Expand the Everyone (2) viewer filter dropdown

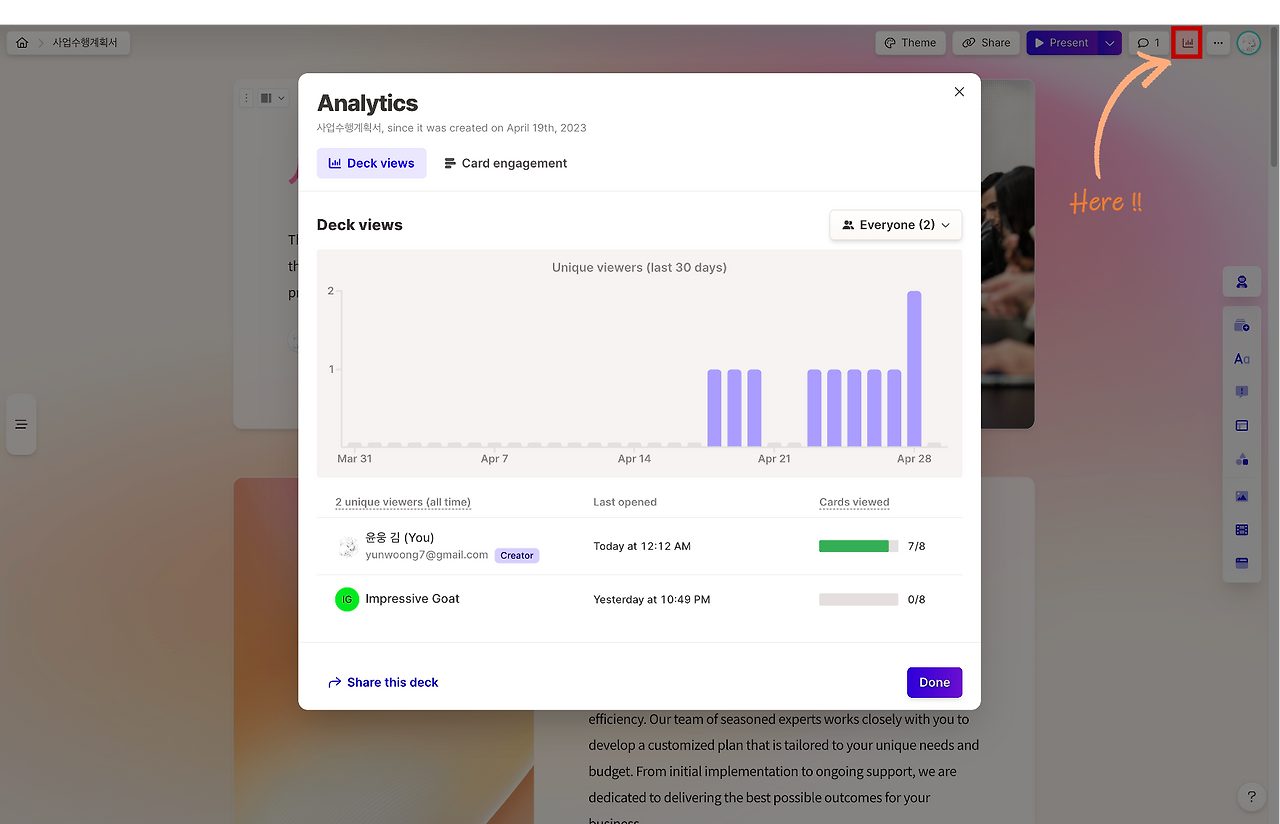click(x=896, y=225)
